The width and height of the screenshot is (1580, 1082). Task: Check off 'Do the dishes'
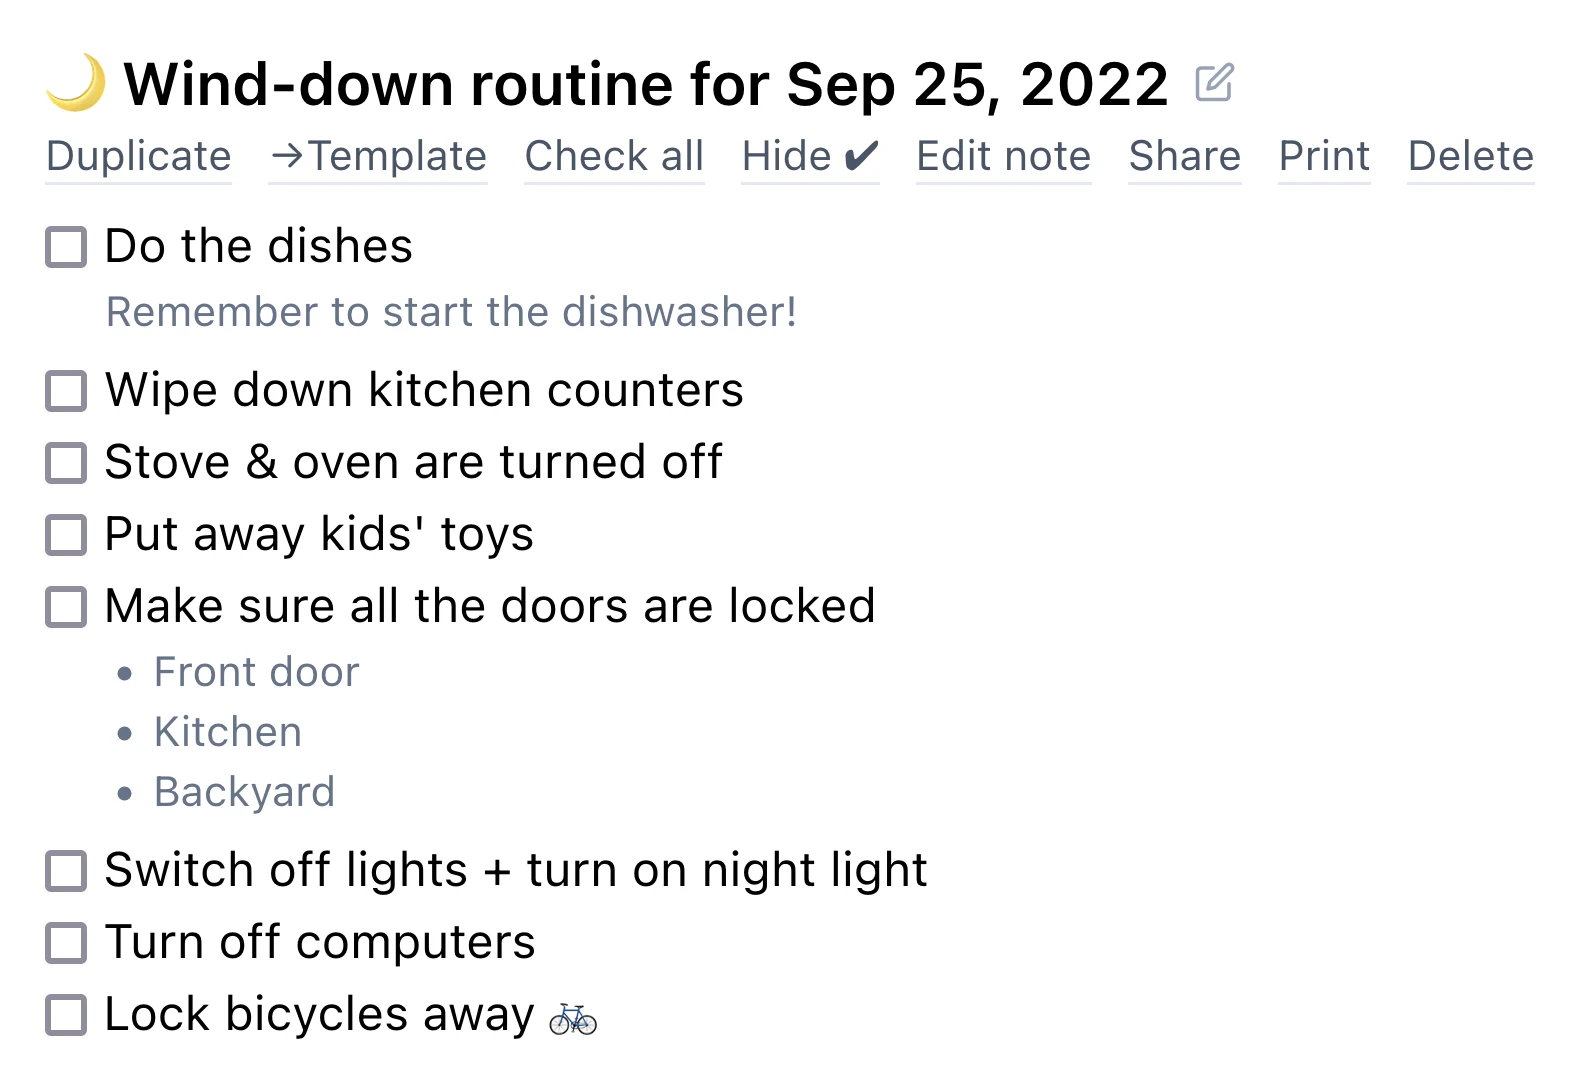65,247
